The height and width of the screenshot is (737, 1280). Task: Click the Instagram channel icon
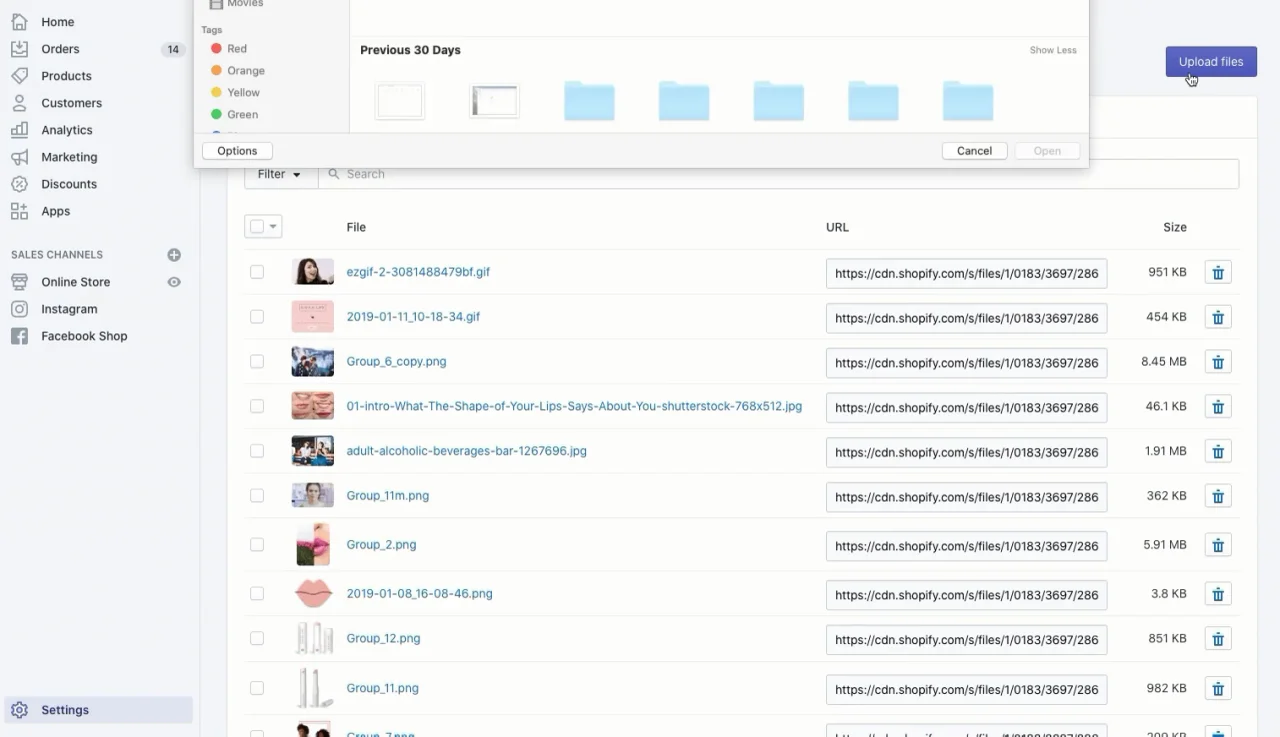pos(19,309)
